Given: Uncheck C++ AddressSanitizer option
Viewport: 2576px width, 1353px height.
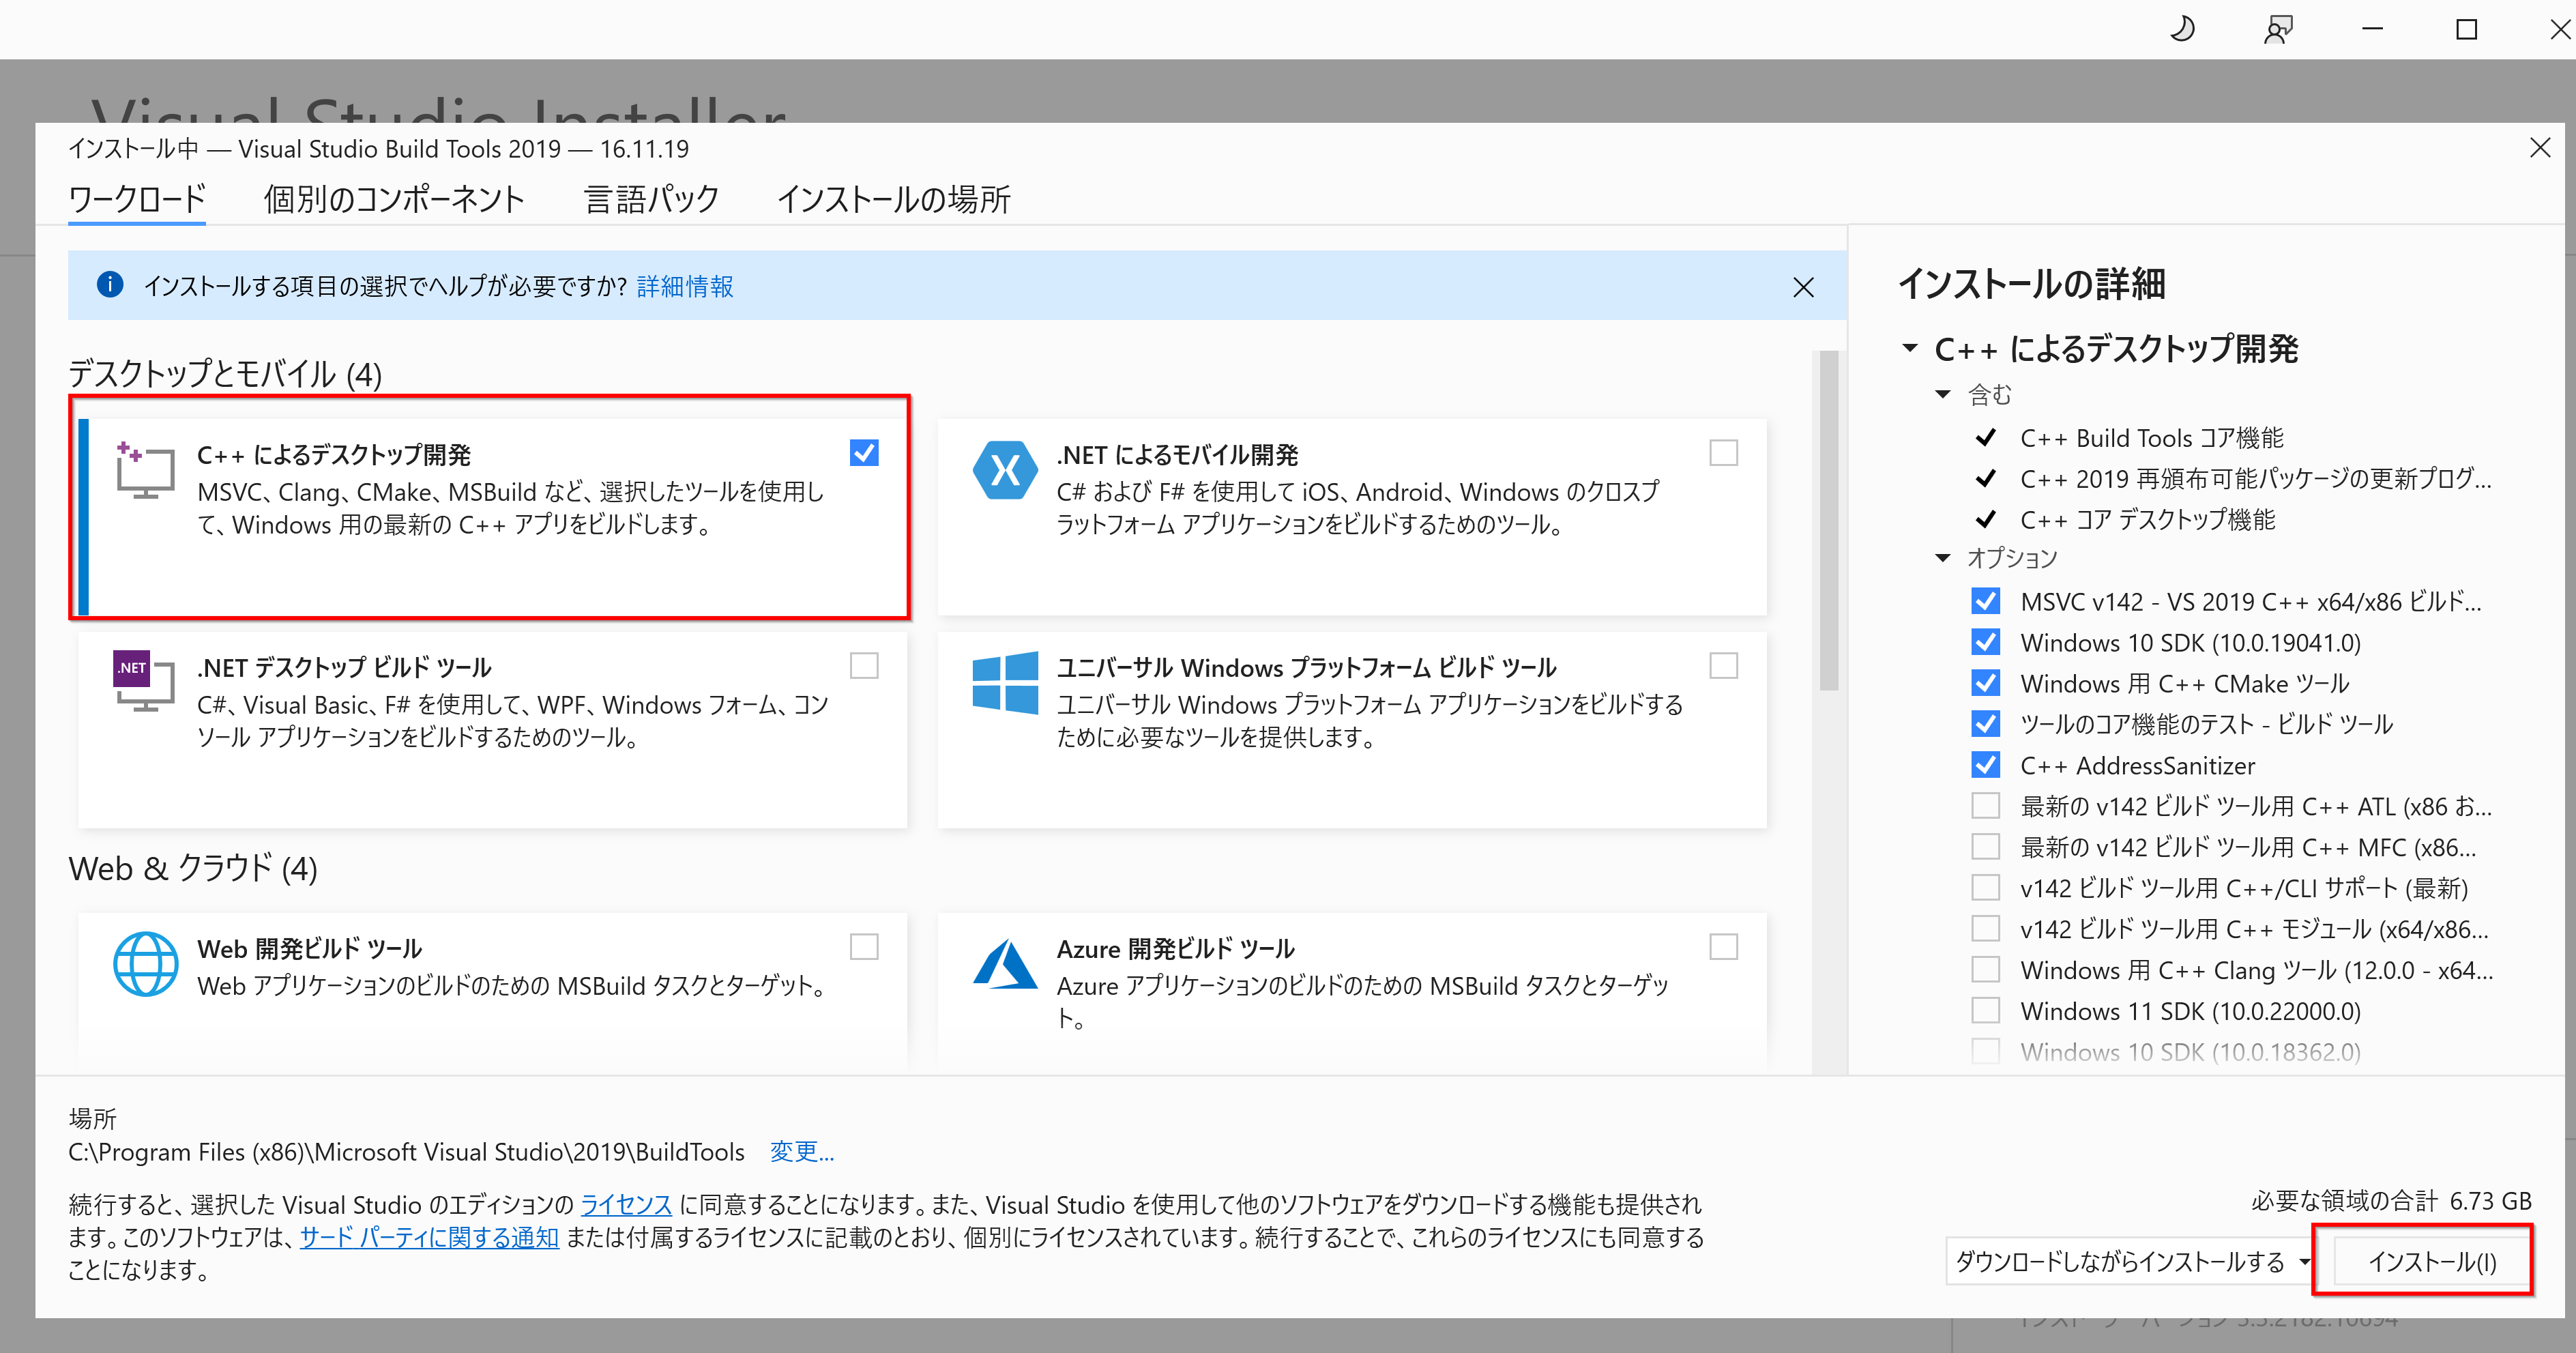Looking at the screenshot, I should tap(1985, 765).
